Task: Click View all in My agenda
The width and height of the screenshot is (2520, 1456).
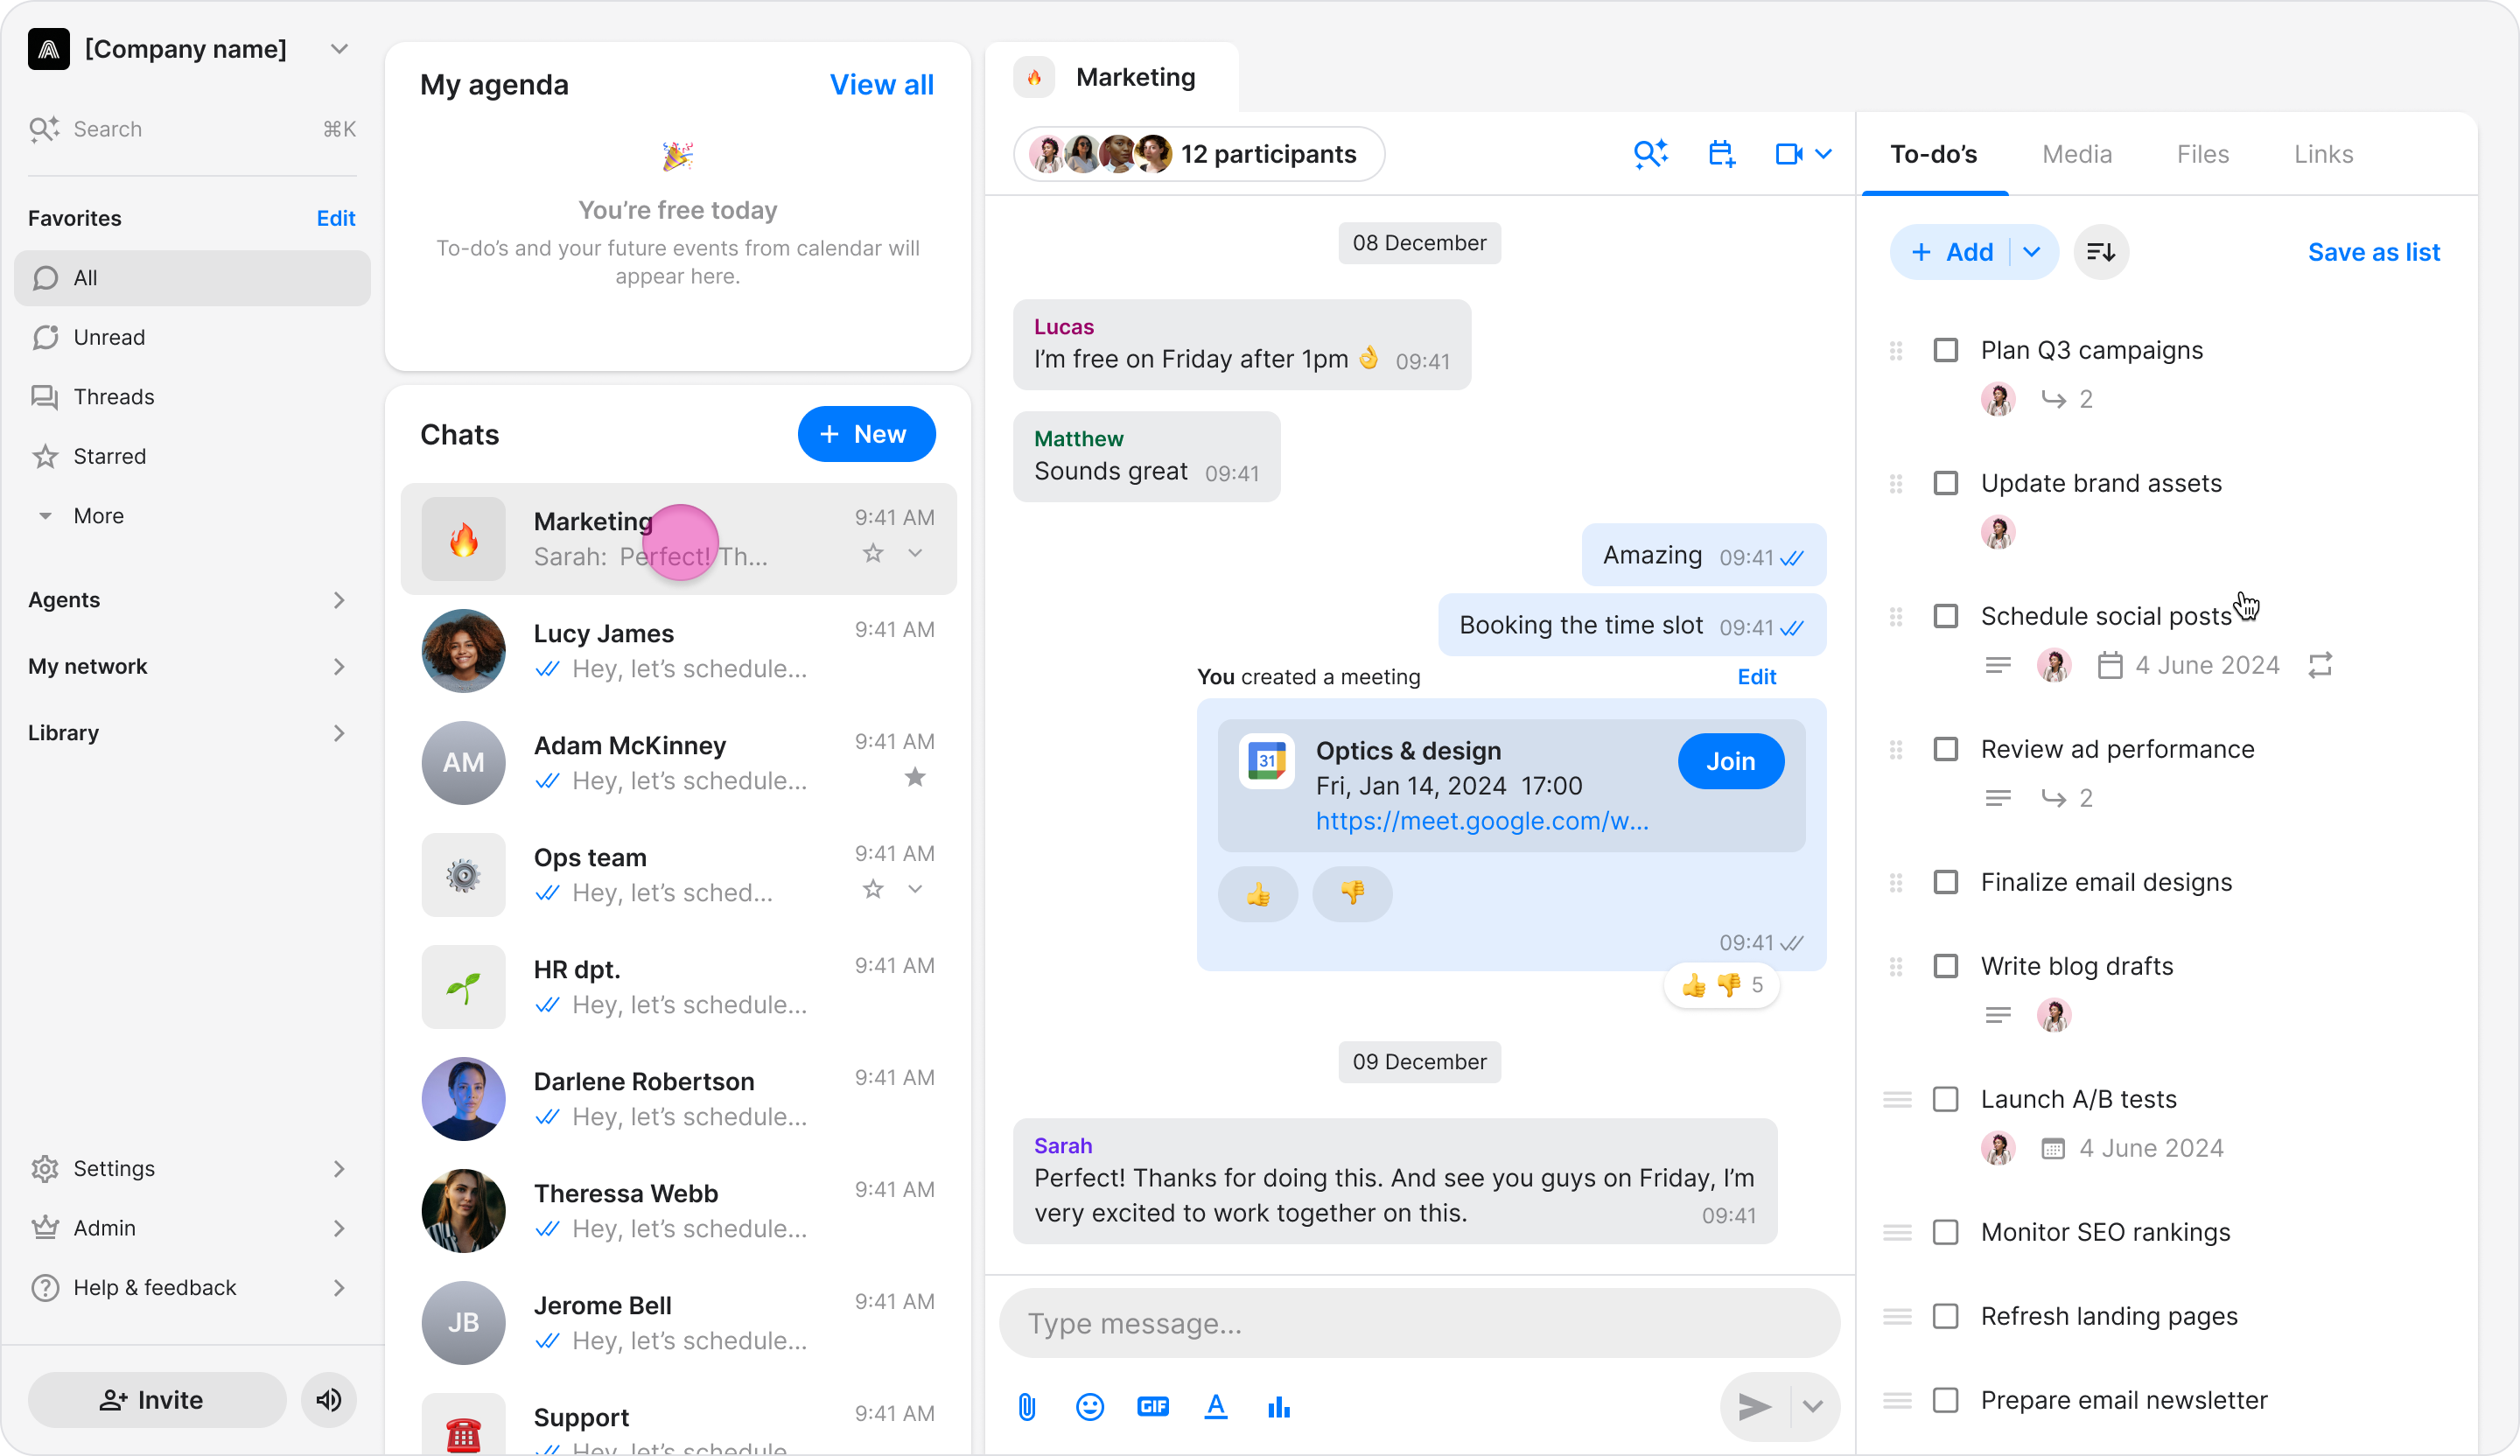Action: click(882, 85)
